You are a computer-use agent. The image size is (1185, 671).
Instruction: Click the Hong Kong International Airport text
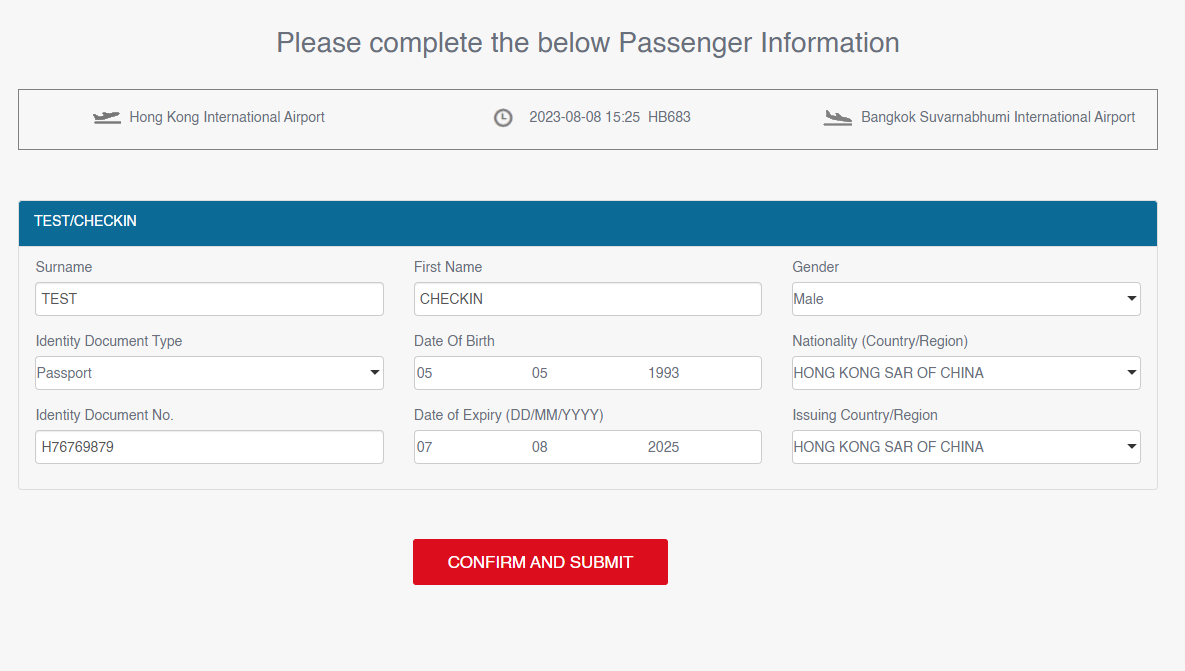tap(227, 117)
